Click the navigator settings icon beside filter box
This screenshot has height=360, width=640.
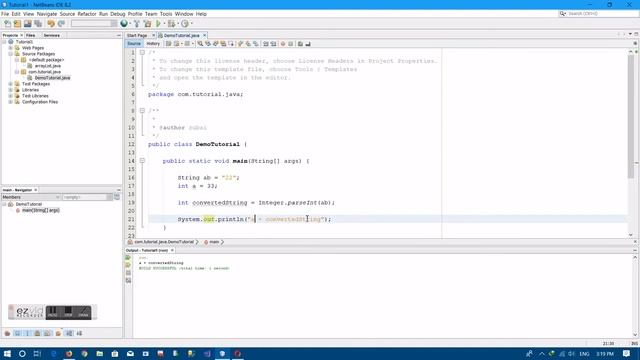[117, 197]
